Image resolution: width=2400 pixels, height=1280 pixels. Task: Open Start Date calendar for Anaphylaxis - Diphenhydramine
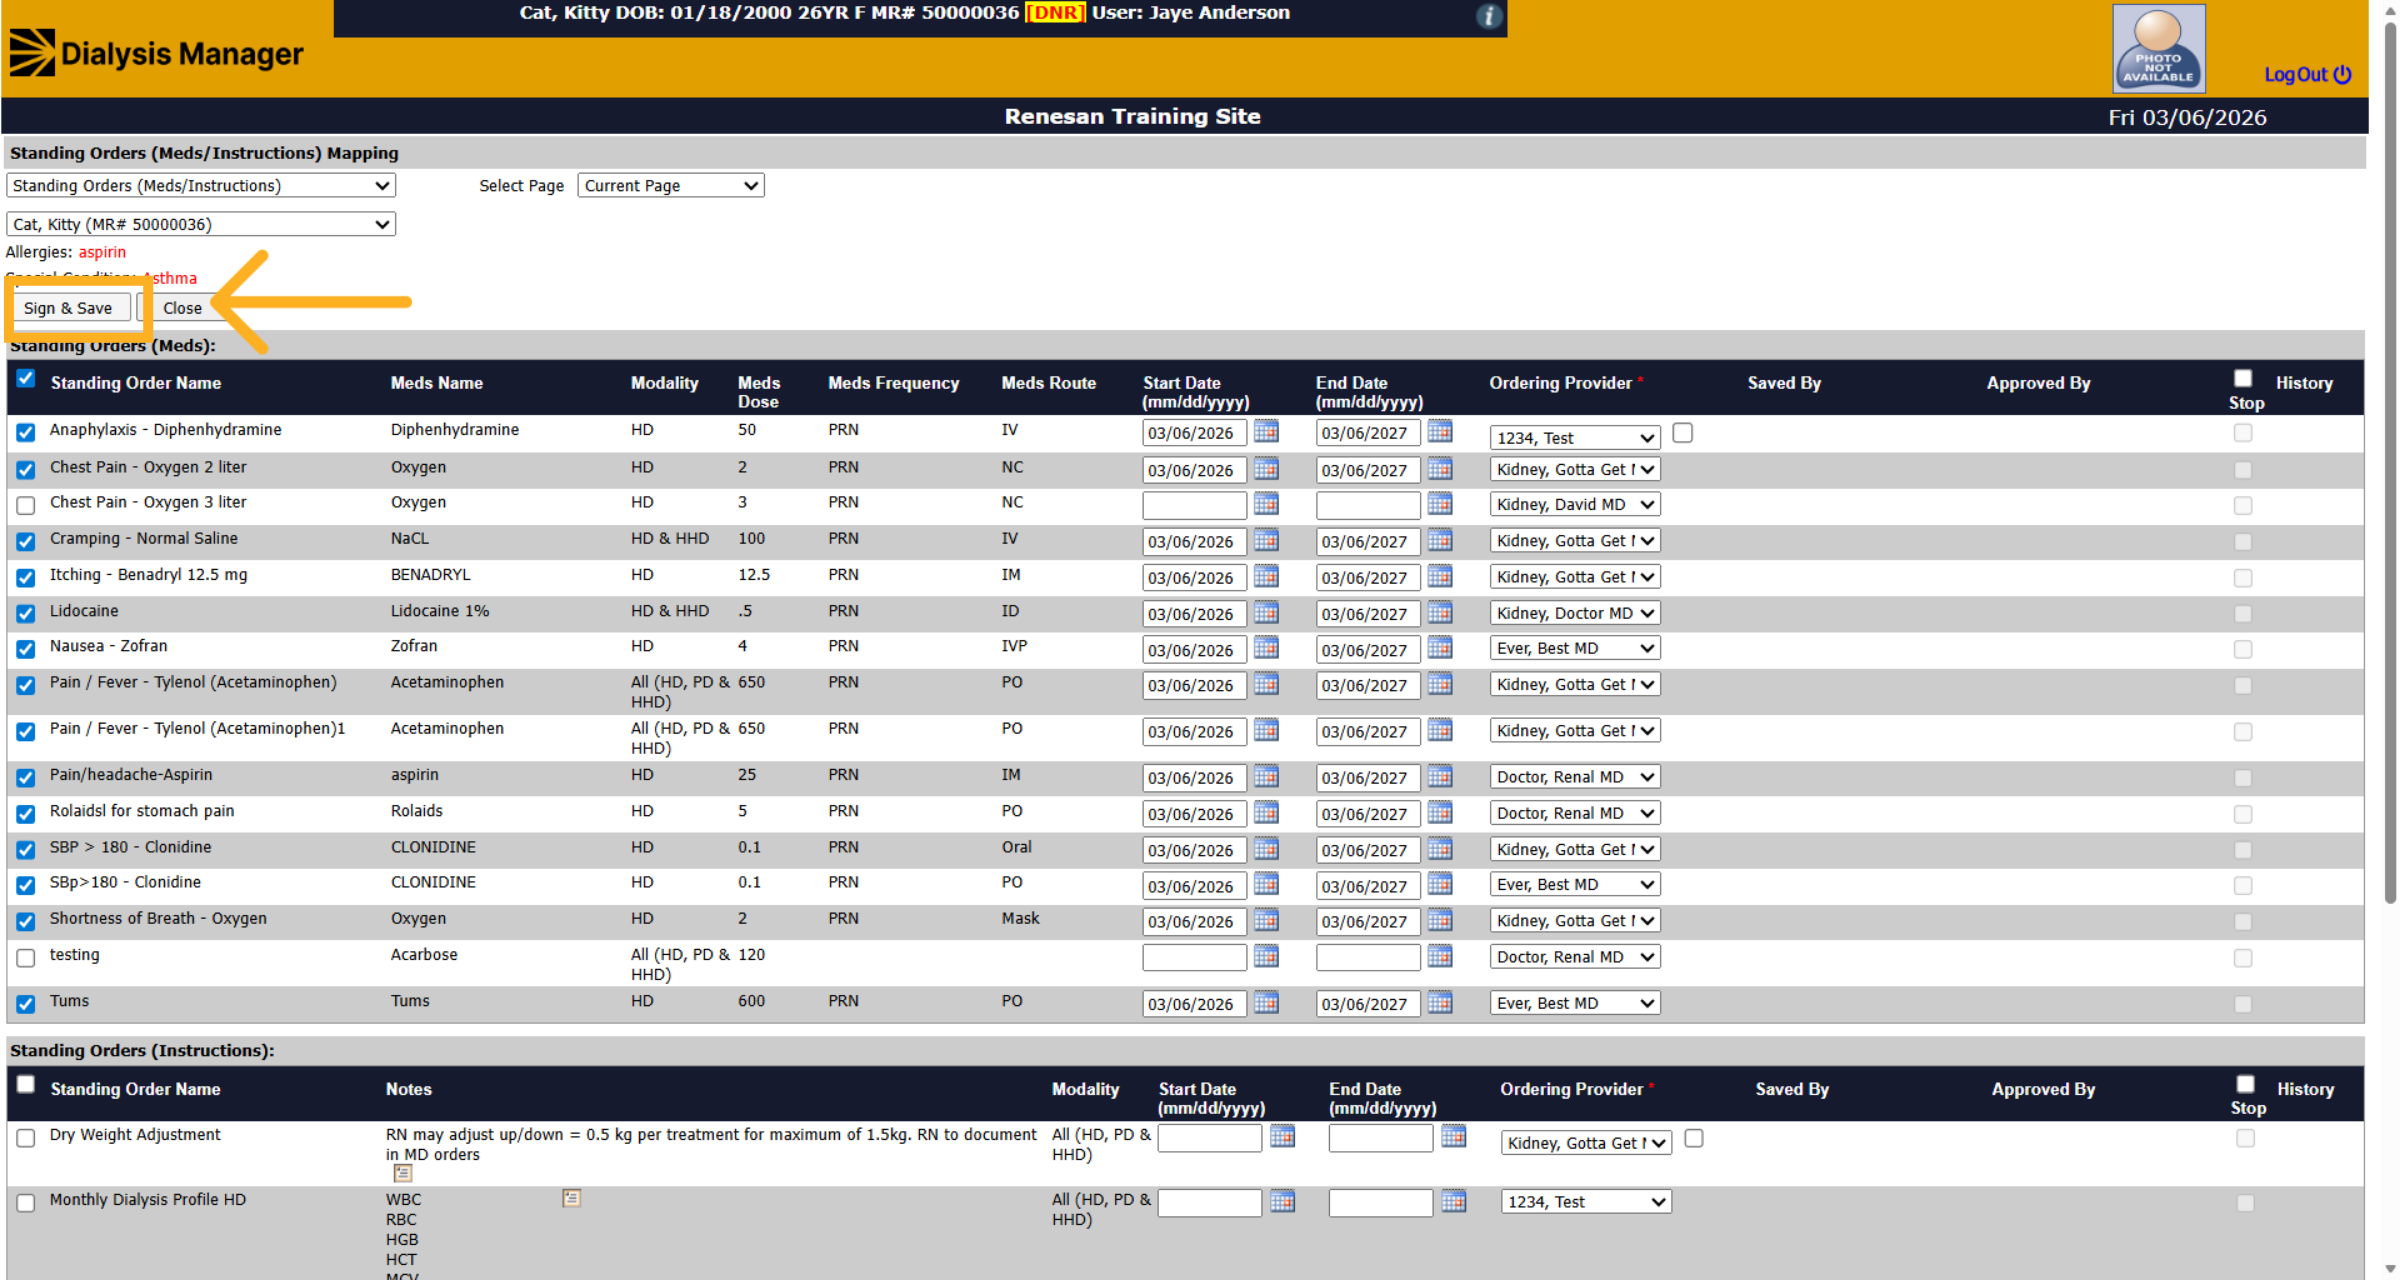[x=1266, y=432]
